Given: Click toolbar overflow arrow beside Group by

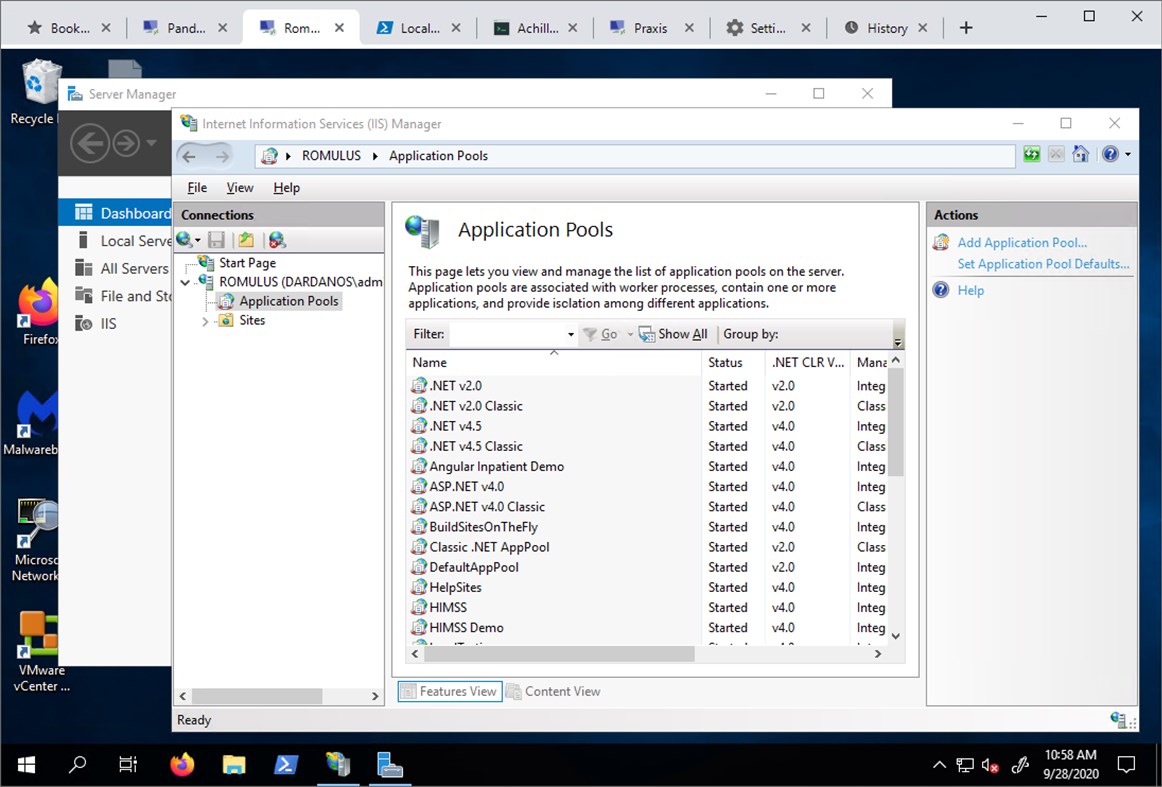Looking at the screenshot, I should tap(898, 342).
